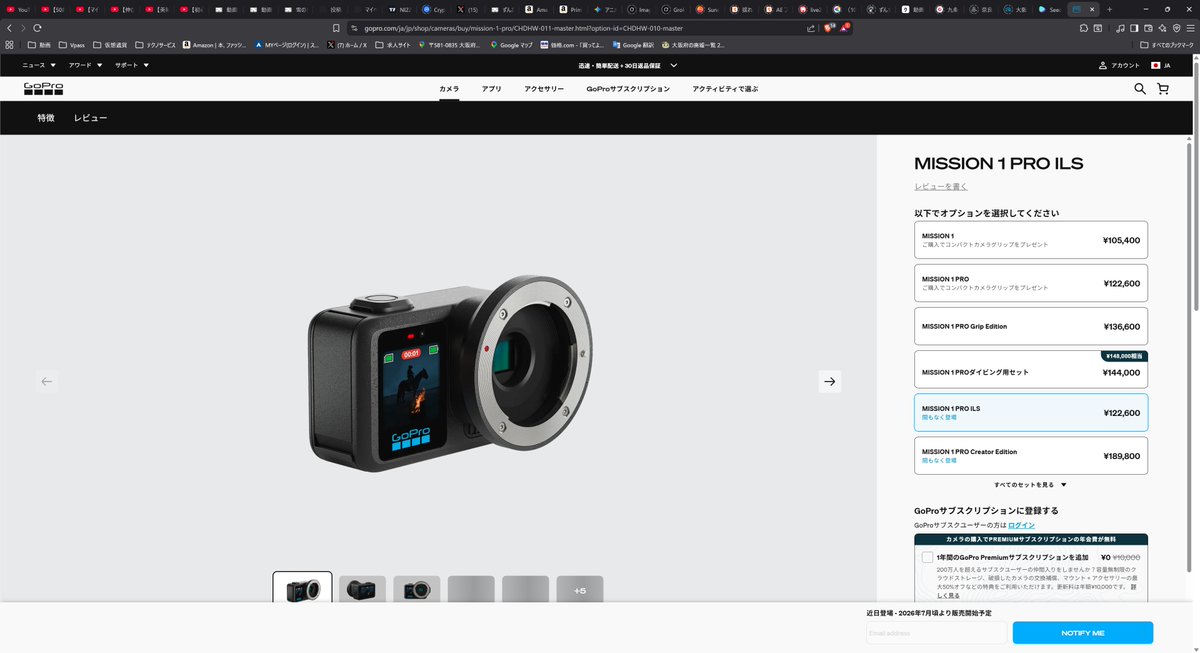Open the アクセサリー navigation item
The height and width of the screenshot is (653, 1200).
(544, 89)
